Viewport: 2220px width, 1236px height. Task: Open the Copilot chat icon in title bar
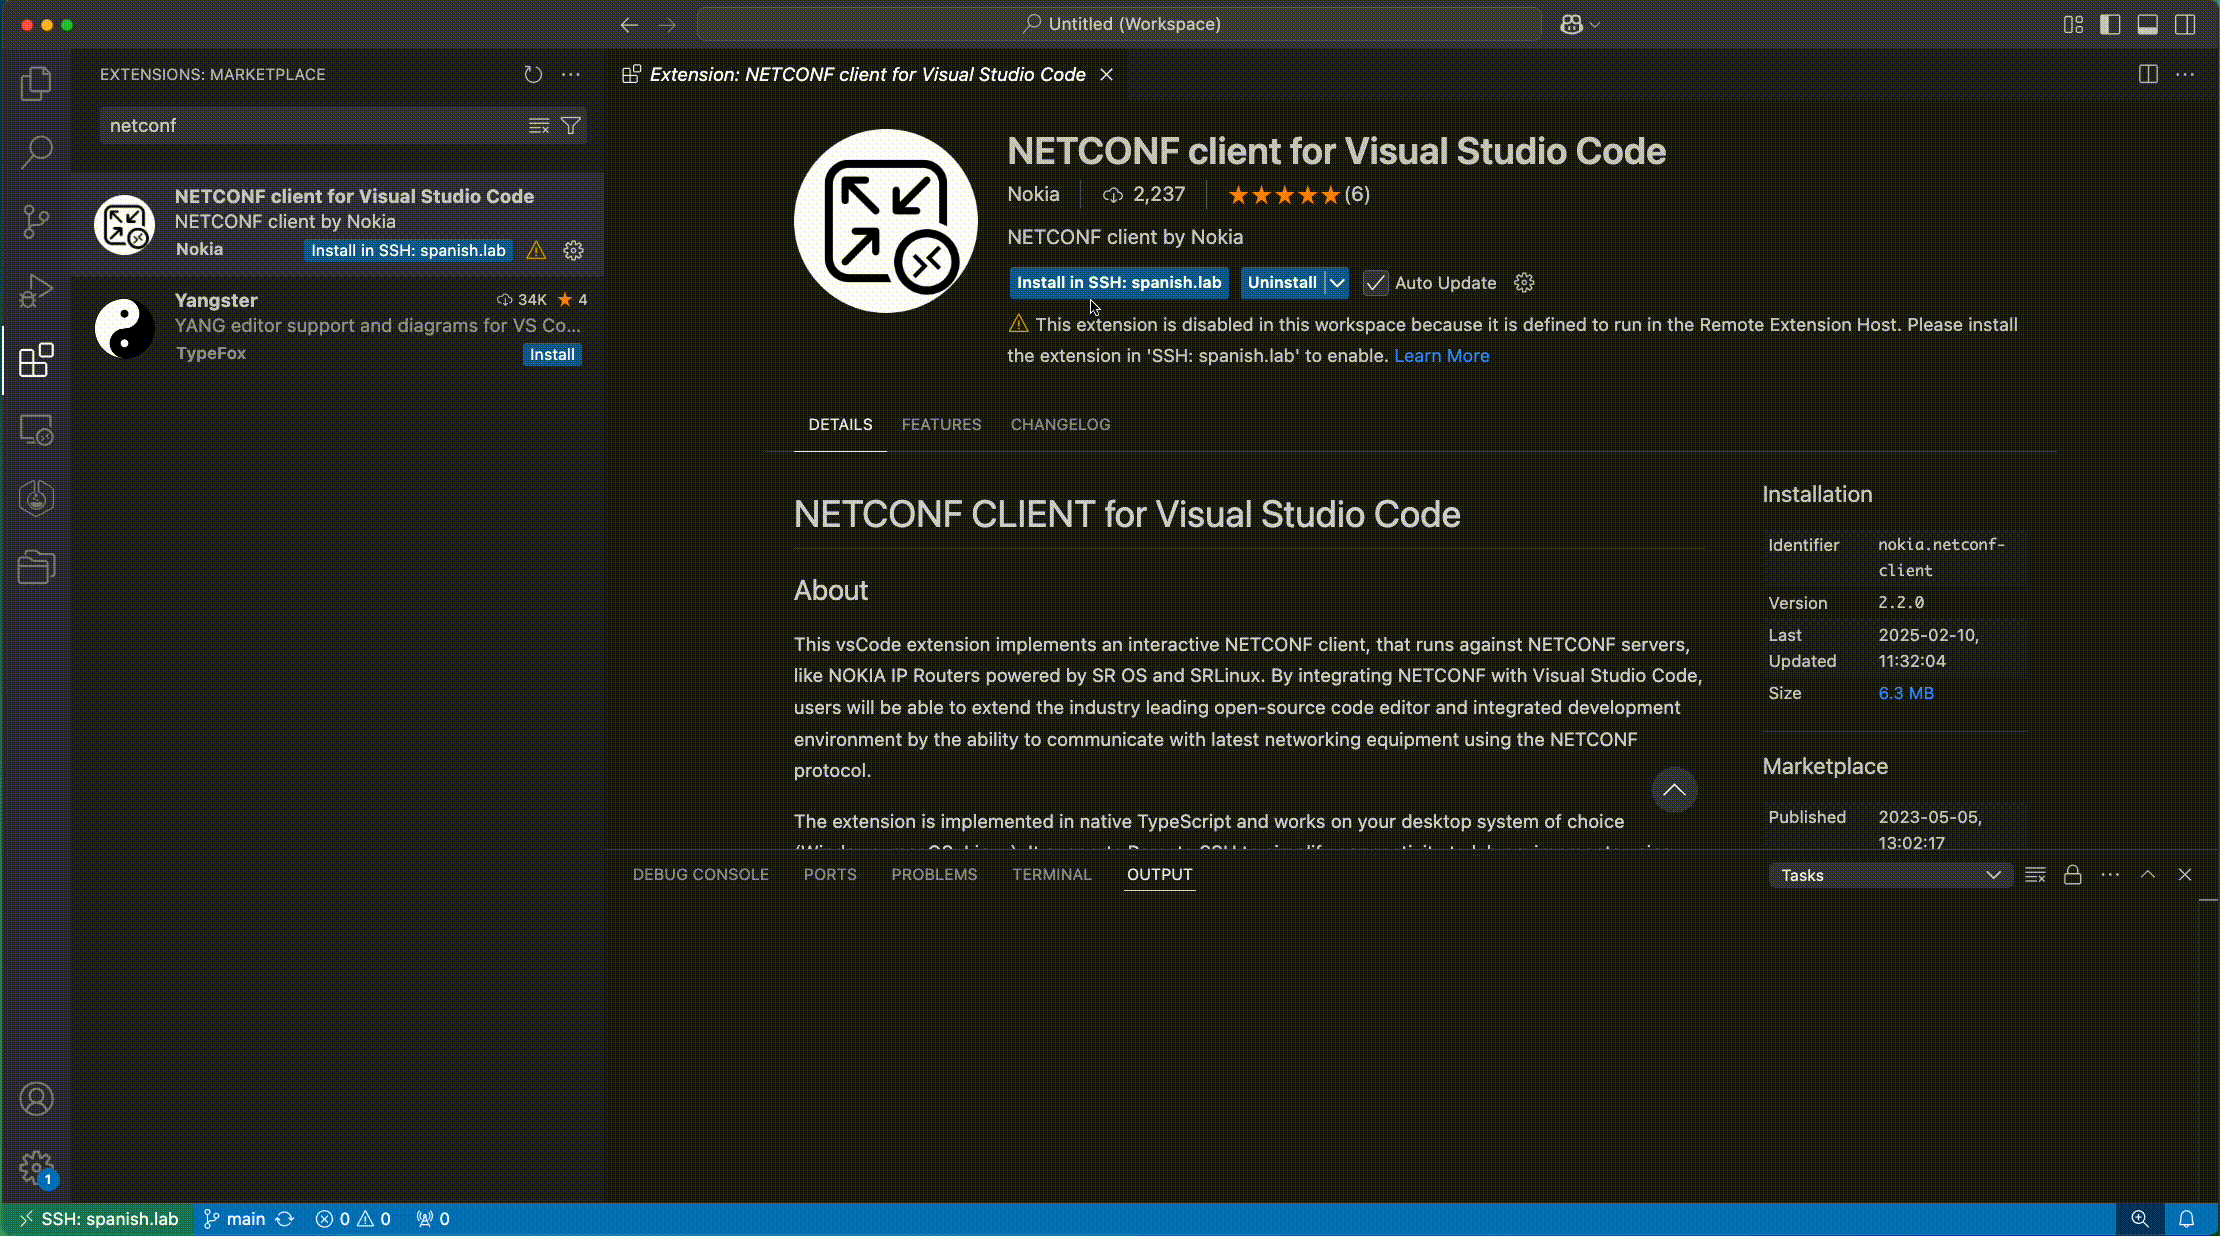[1571, 24]
